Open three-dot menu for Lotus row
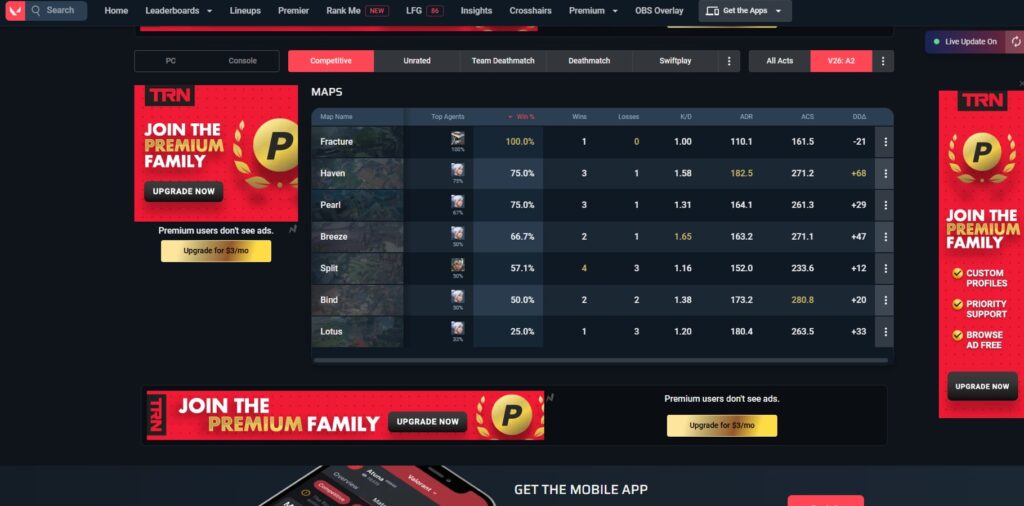Image resolution: width=1024 pixels, height=506 pixels. click(x=885, y=332)
